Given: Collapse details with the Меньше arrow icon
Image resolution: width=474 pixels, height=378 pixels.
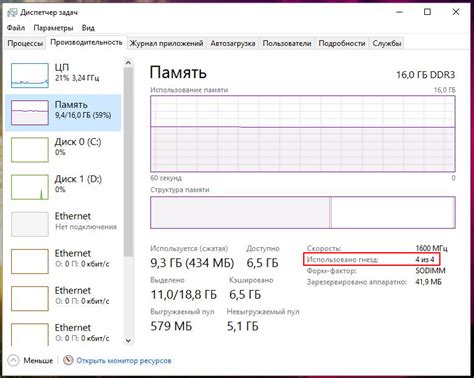Looking at the screenshot, I should click(x=13, y=360).
